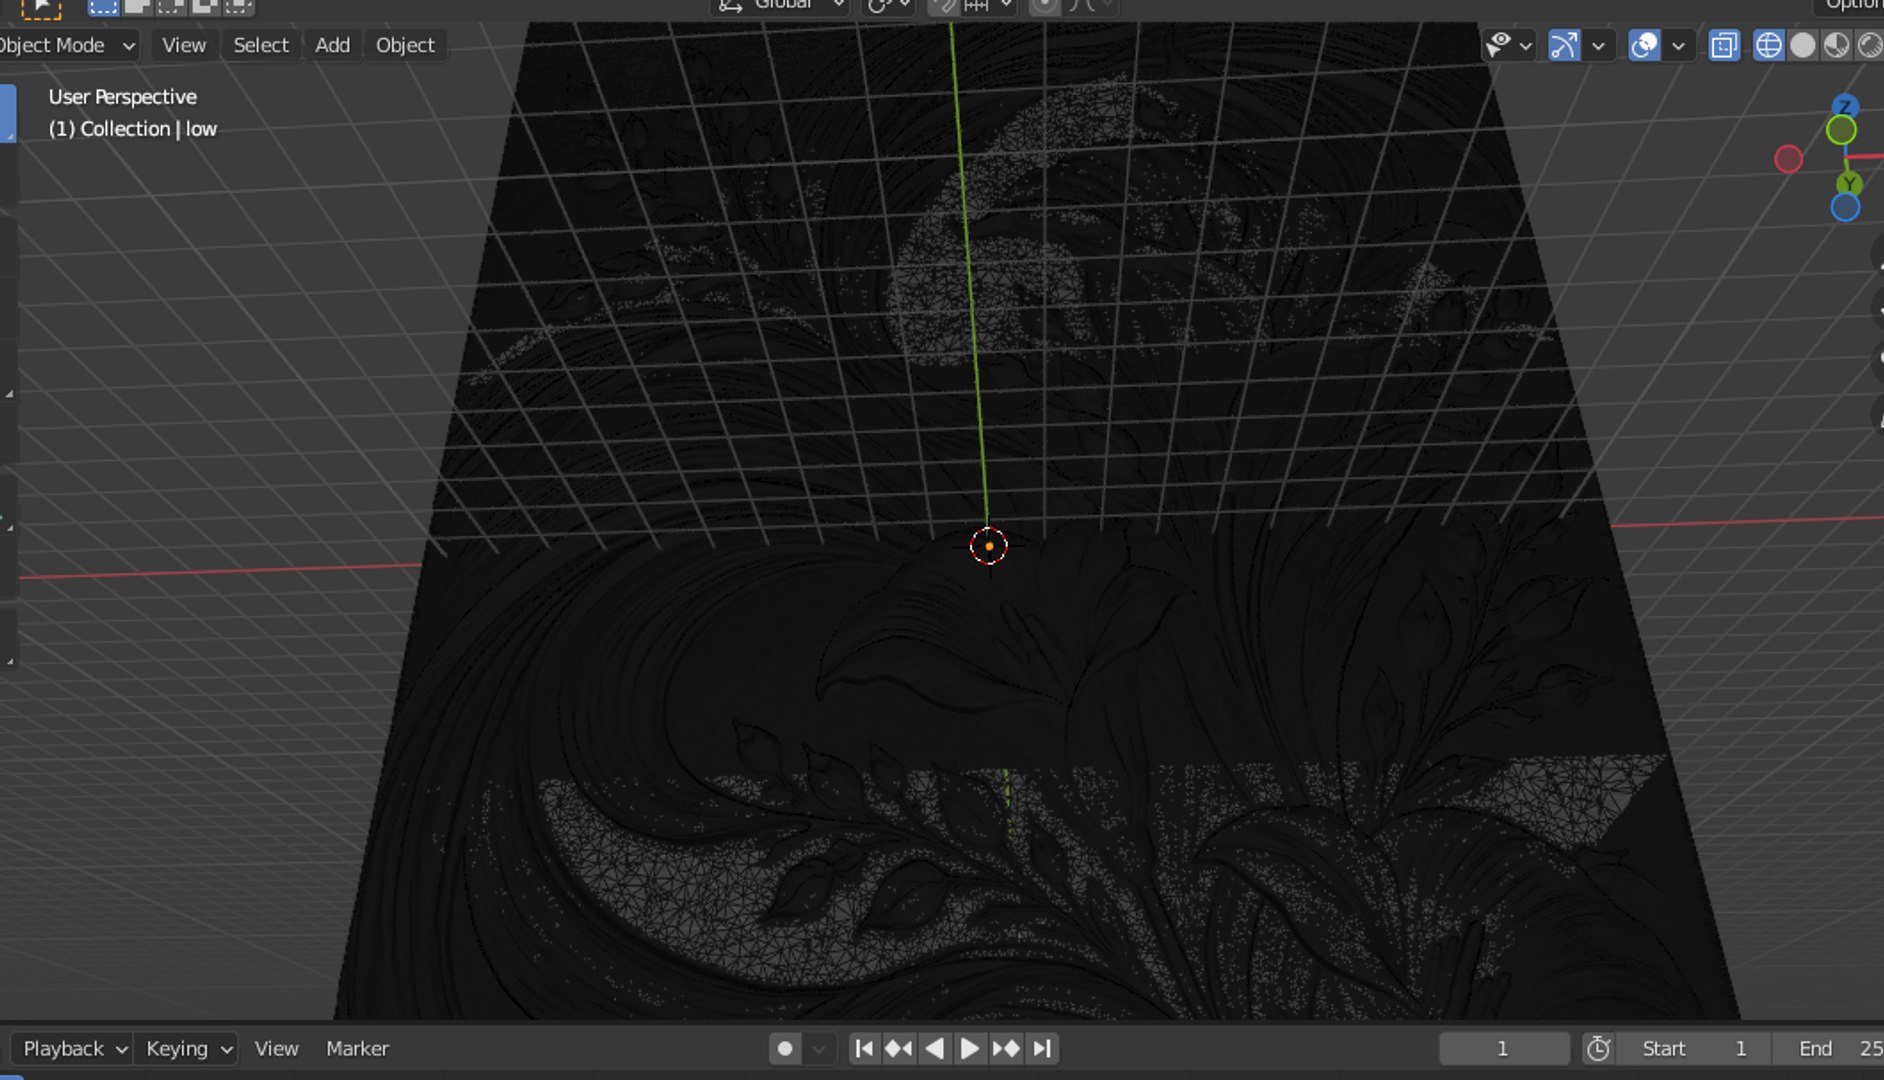Jump to the last frame
Screen dimensions: 1884x1080
tap(1041, 1048)
